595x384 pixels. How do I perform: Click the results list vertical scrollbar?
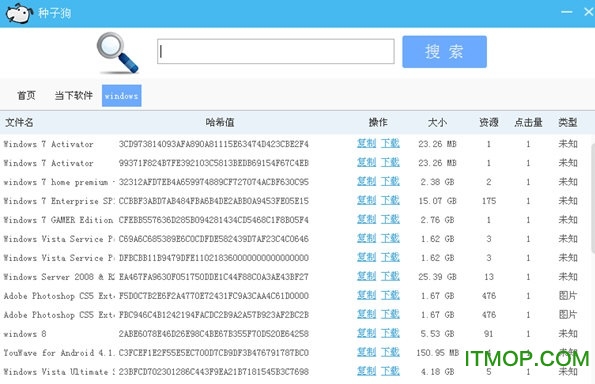point(593,198)
